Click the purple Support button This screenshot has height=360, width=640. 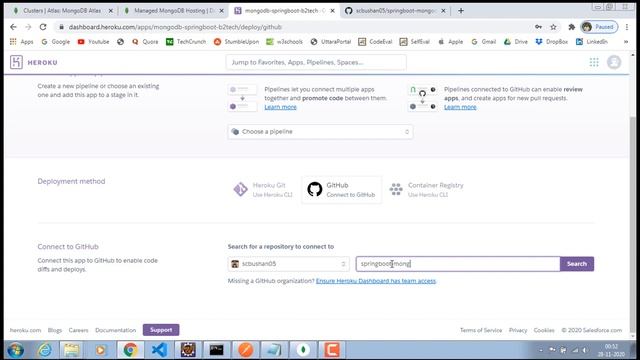coord(161,330)
